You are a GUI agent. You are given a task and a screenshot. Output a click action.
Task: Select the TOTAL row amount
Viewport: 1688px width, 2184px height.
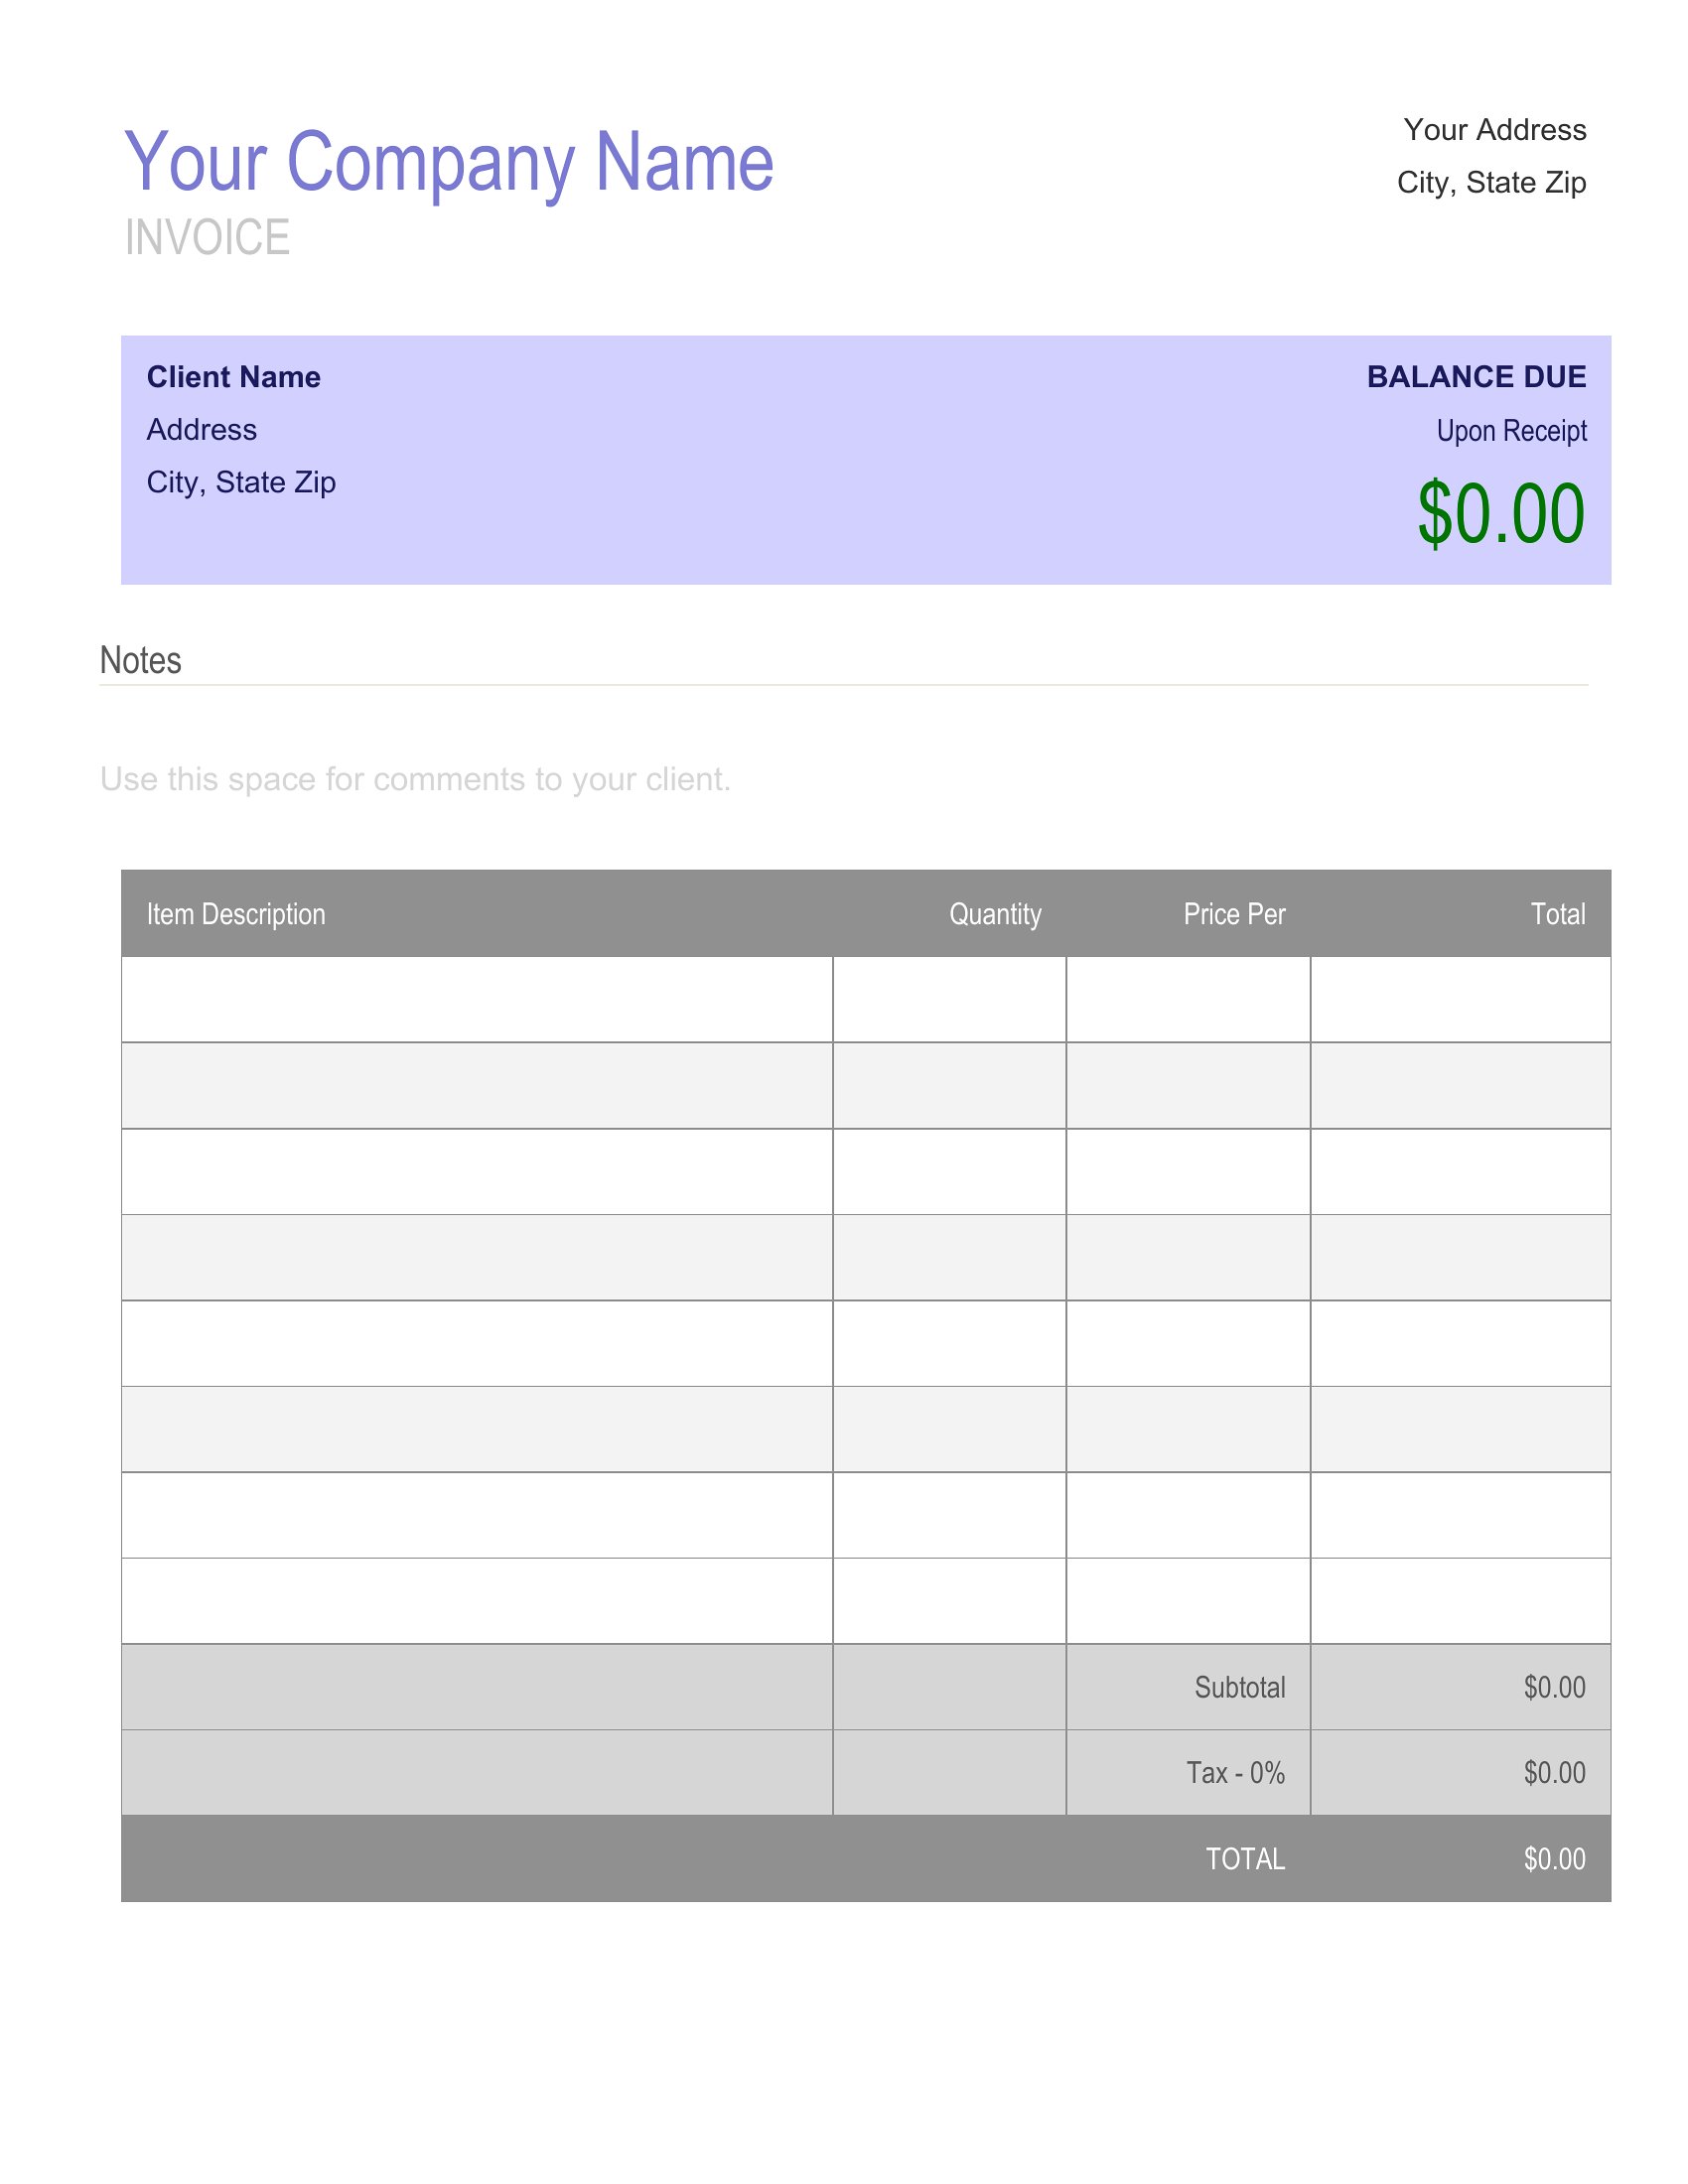tap(1554, 1859)
